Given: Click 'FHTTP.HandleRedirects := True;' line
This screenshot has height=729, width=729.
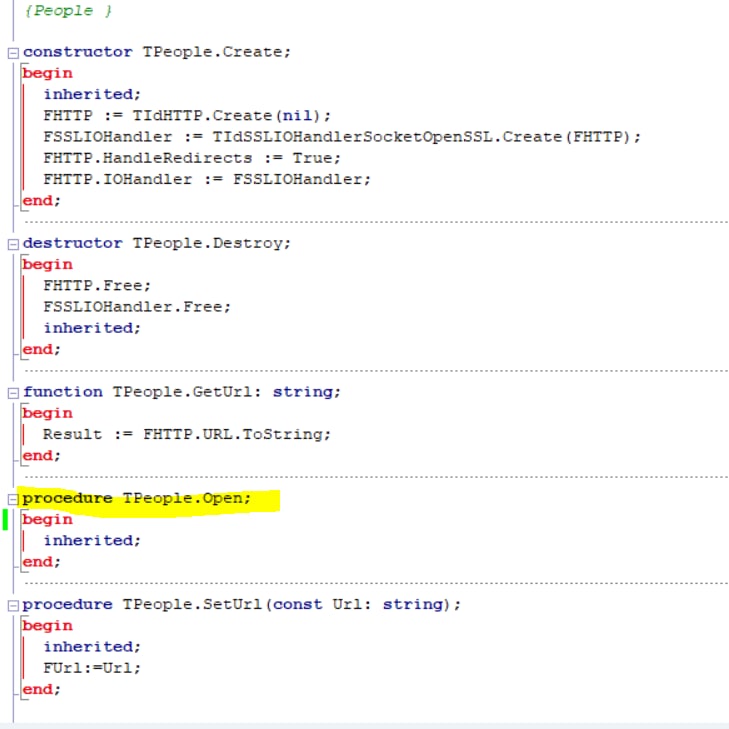Looking at the screenshot, I should tap(192, 158).
